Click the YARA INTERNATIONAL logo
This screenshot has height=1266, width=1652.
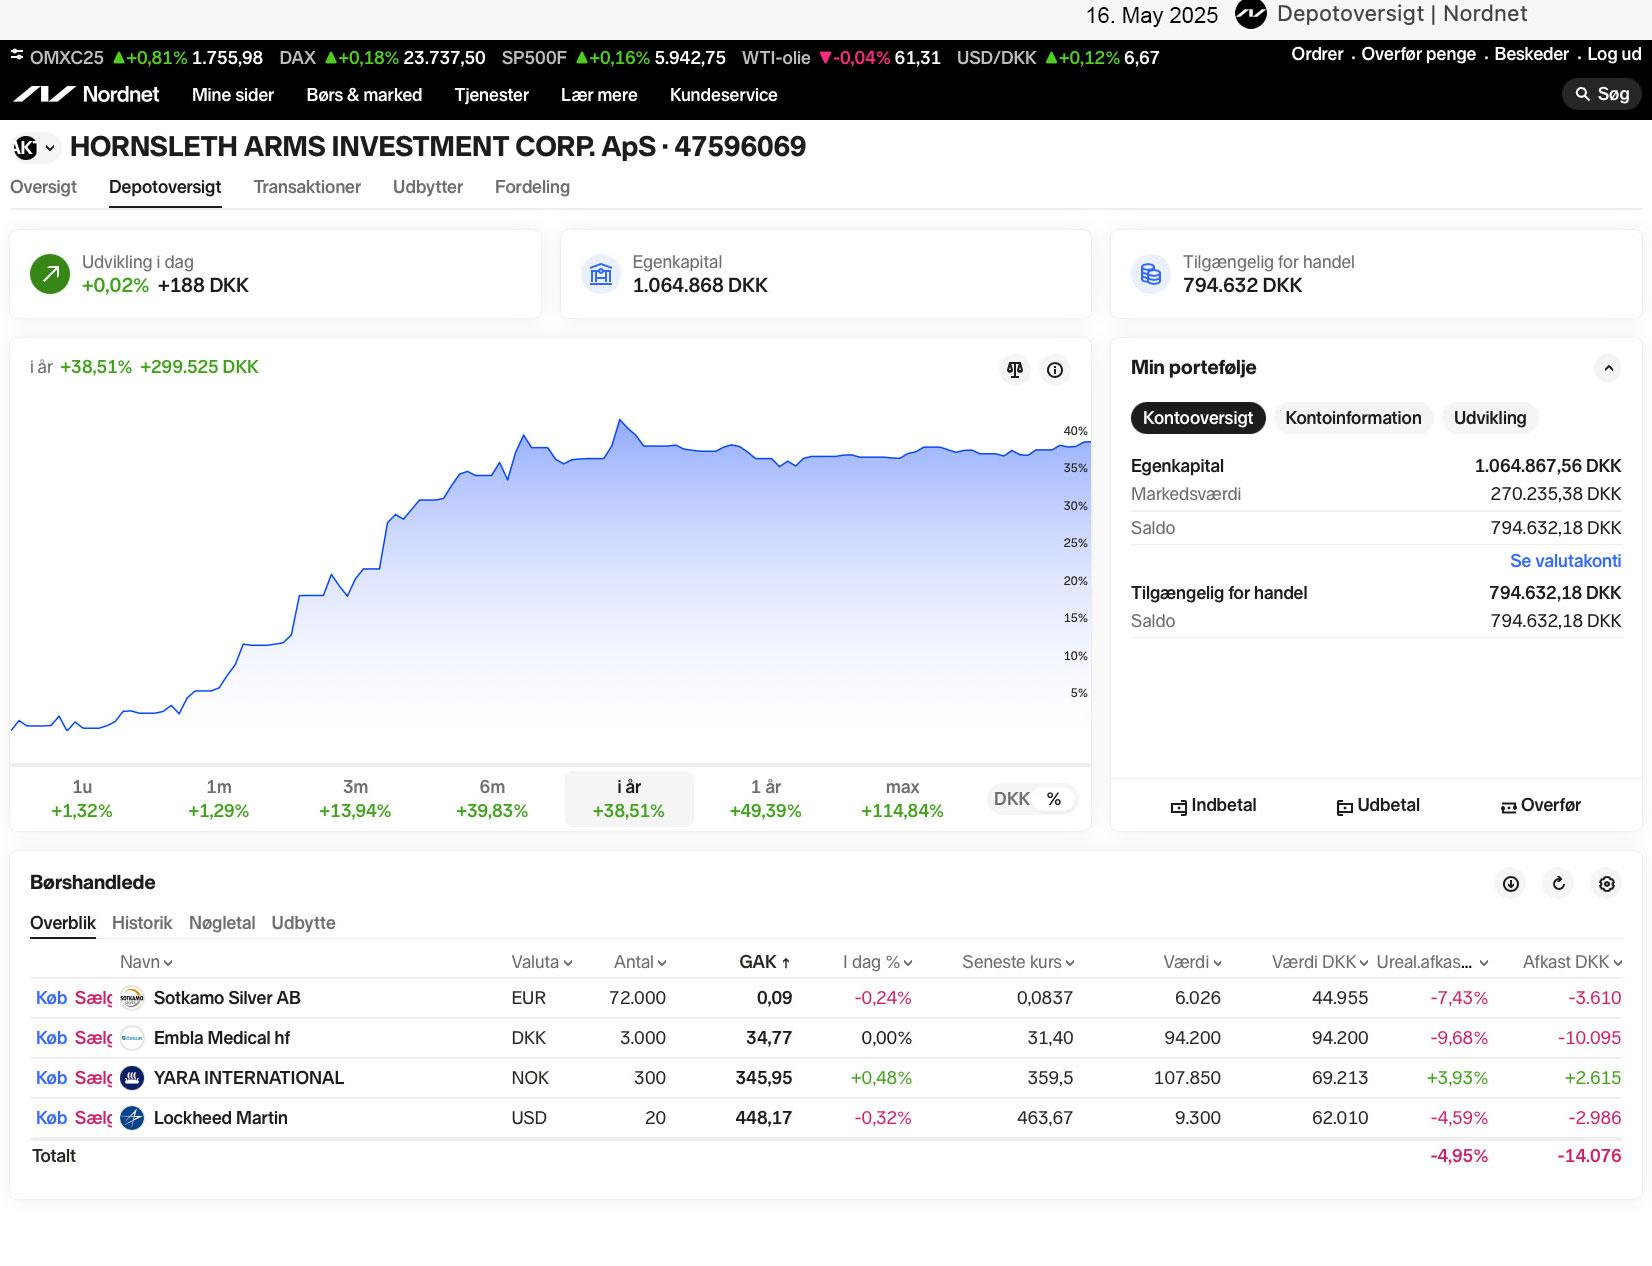pyautogui.click(x=132, y=1078)
